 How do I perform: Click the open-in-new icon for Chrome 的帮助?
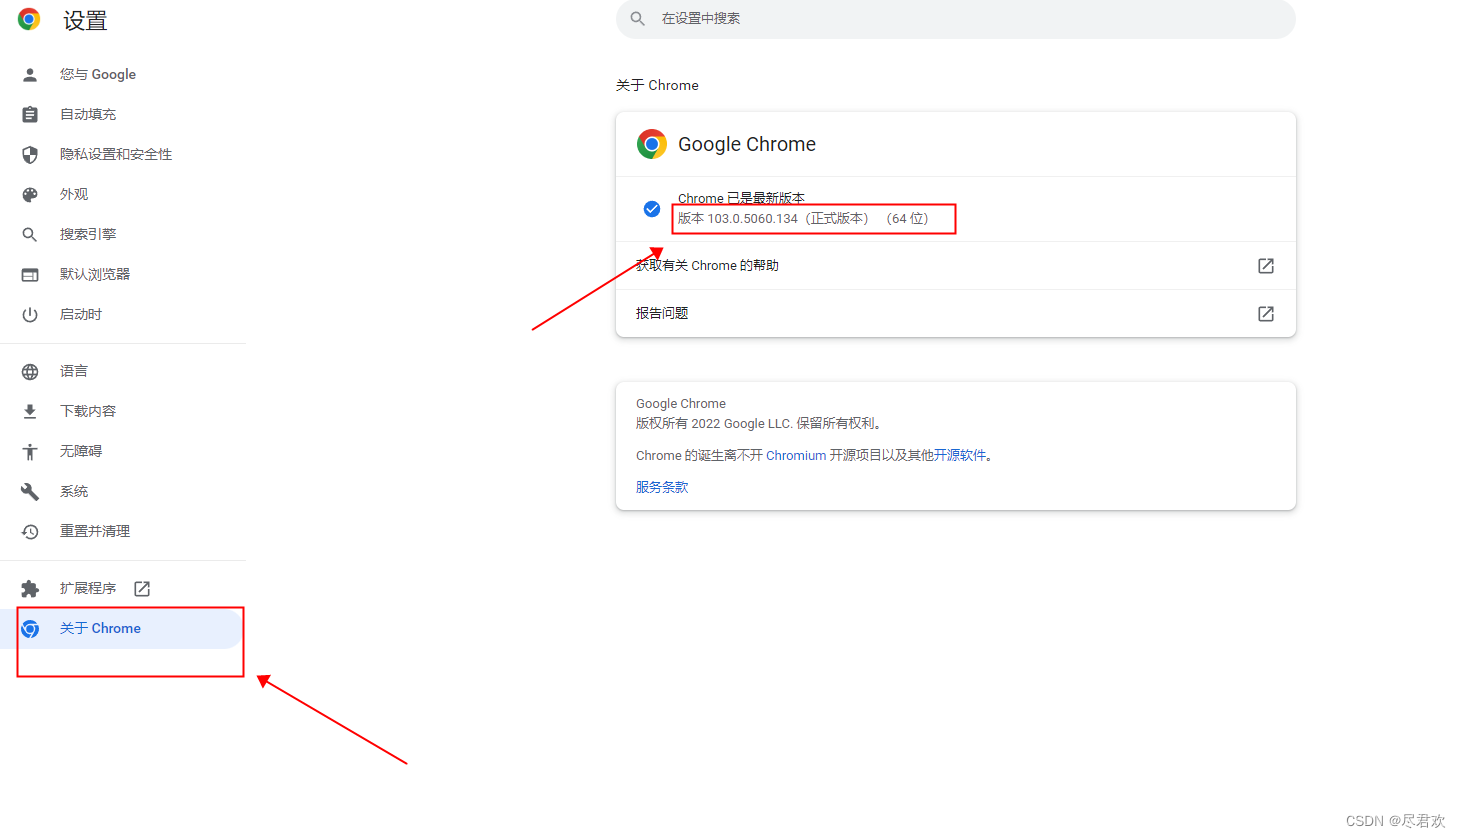click(x=1266, y=266)
